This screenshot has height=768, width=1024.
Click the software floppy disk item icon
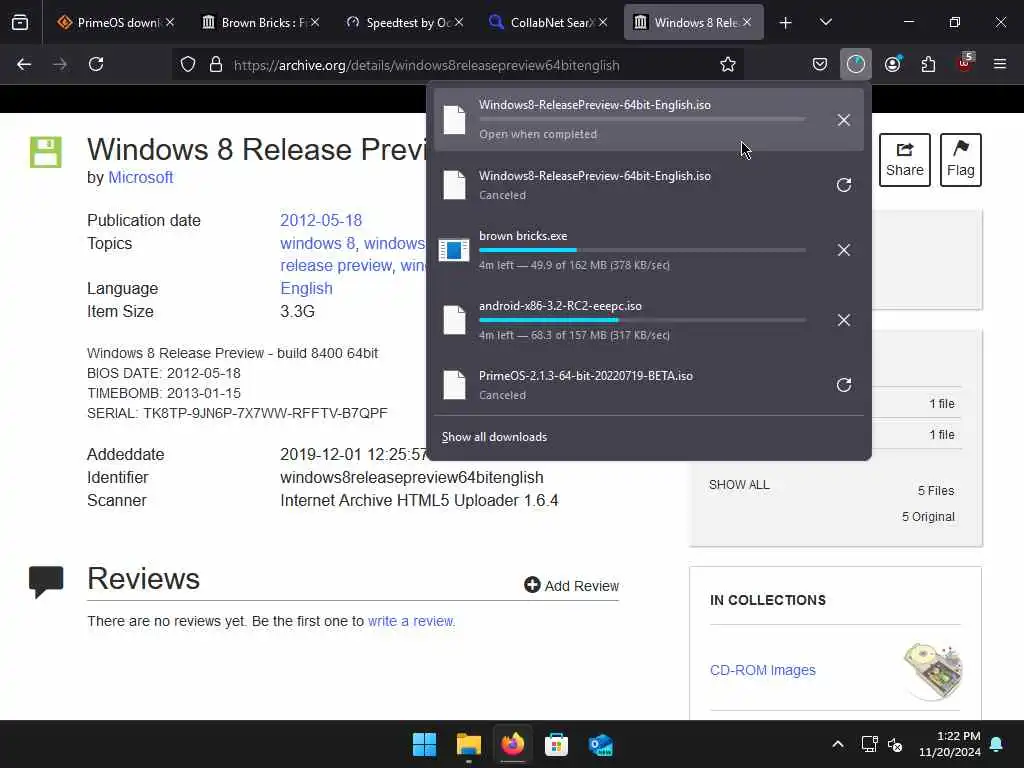(46, 152)
